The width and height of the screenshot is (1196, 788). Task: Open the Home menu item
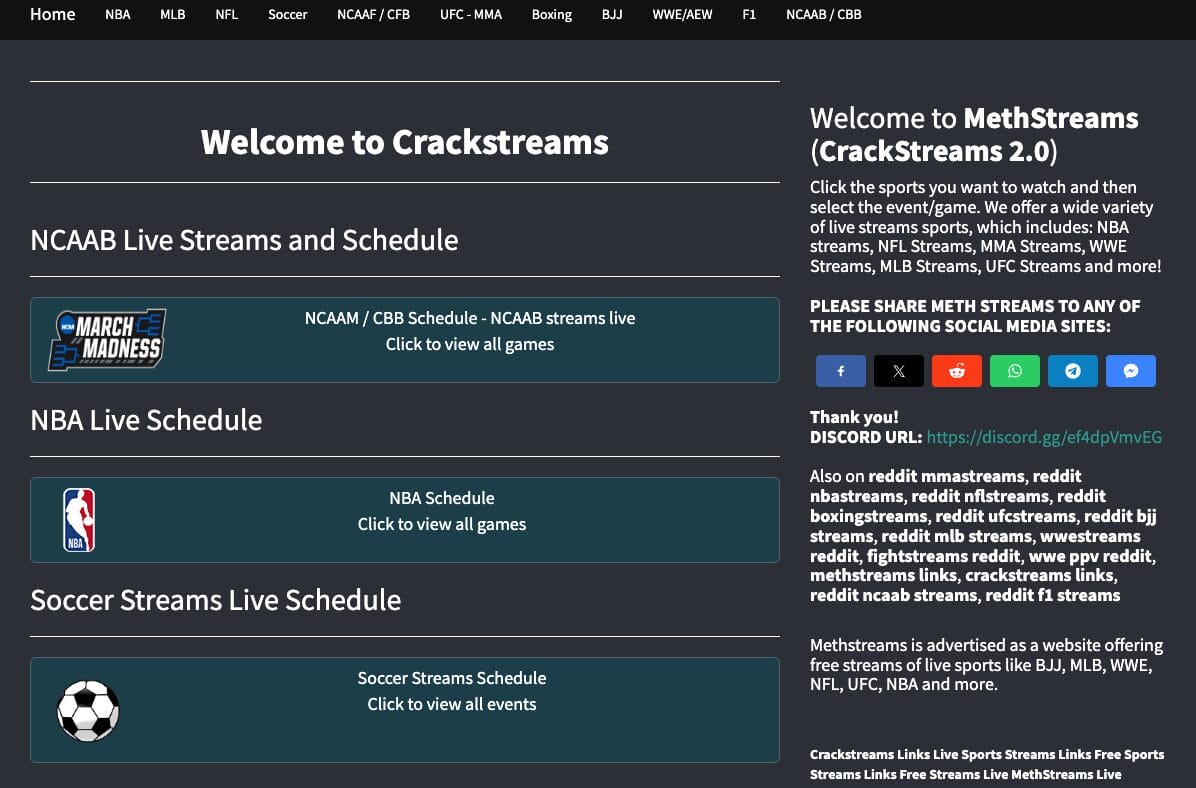tap(52, 14)
